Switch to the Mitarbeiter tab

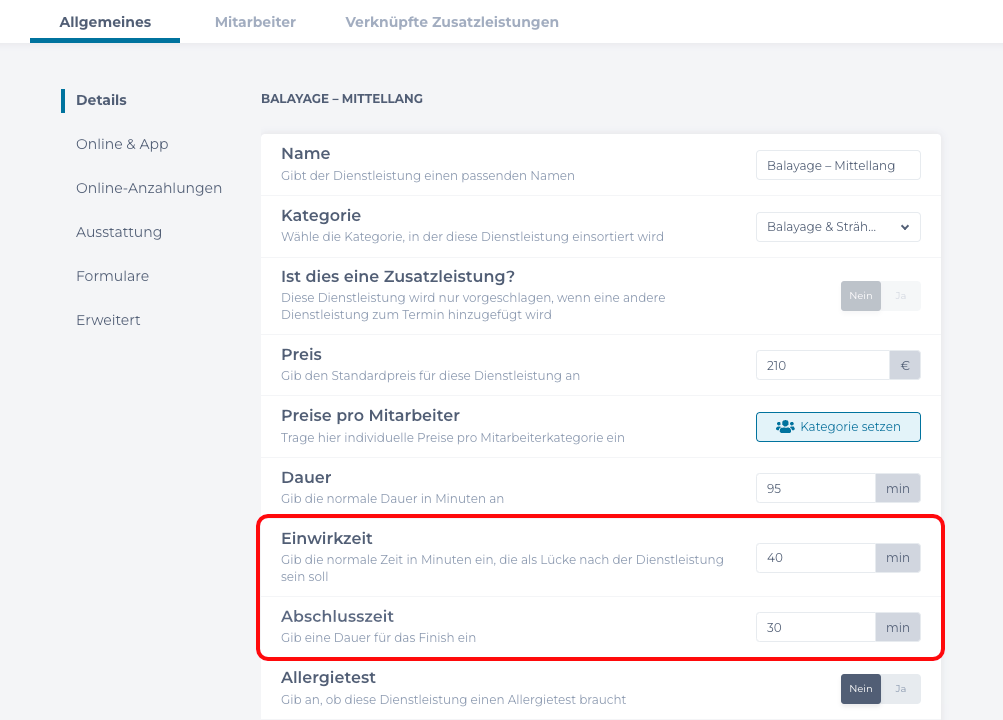click(254, 21)
